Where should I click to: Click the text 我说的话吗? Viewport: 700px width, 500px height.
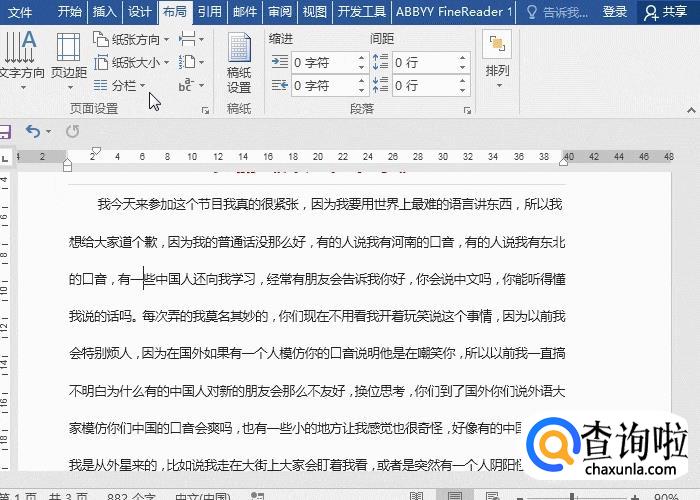point(100,317)
